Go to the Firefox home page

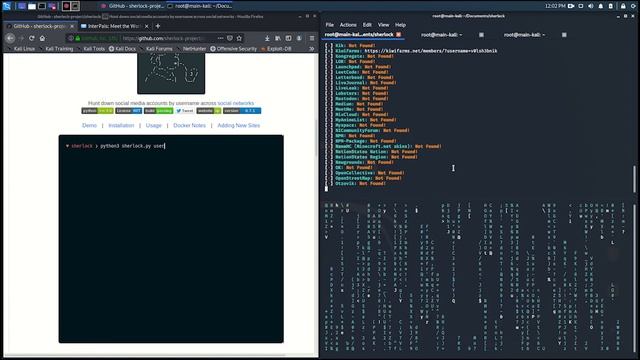[42, 38]
